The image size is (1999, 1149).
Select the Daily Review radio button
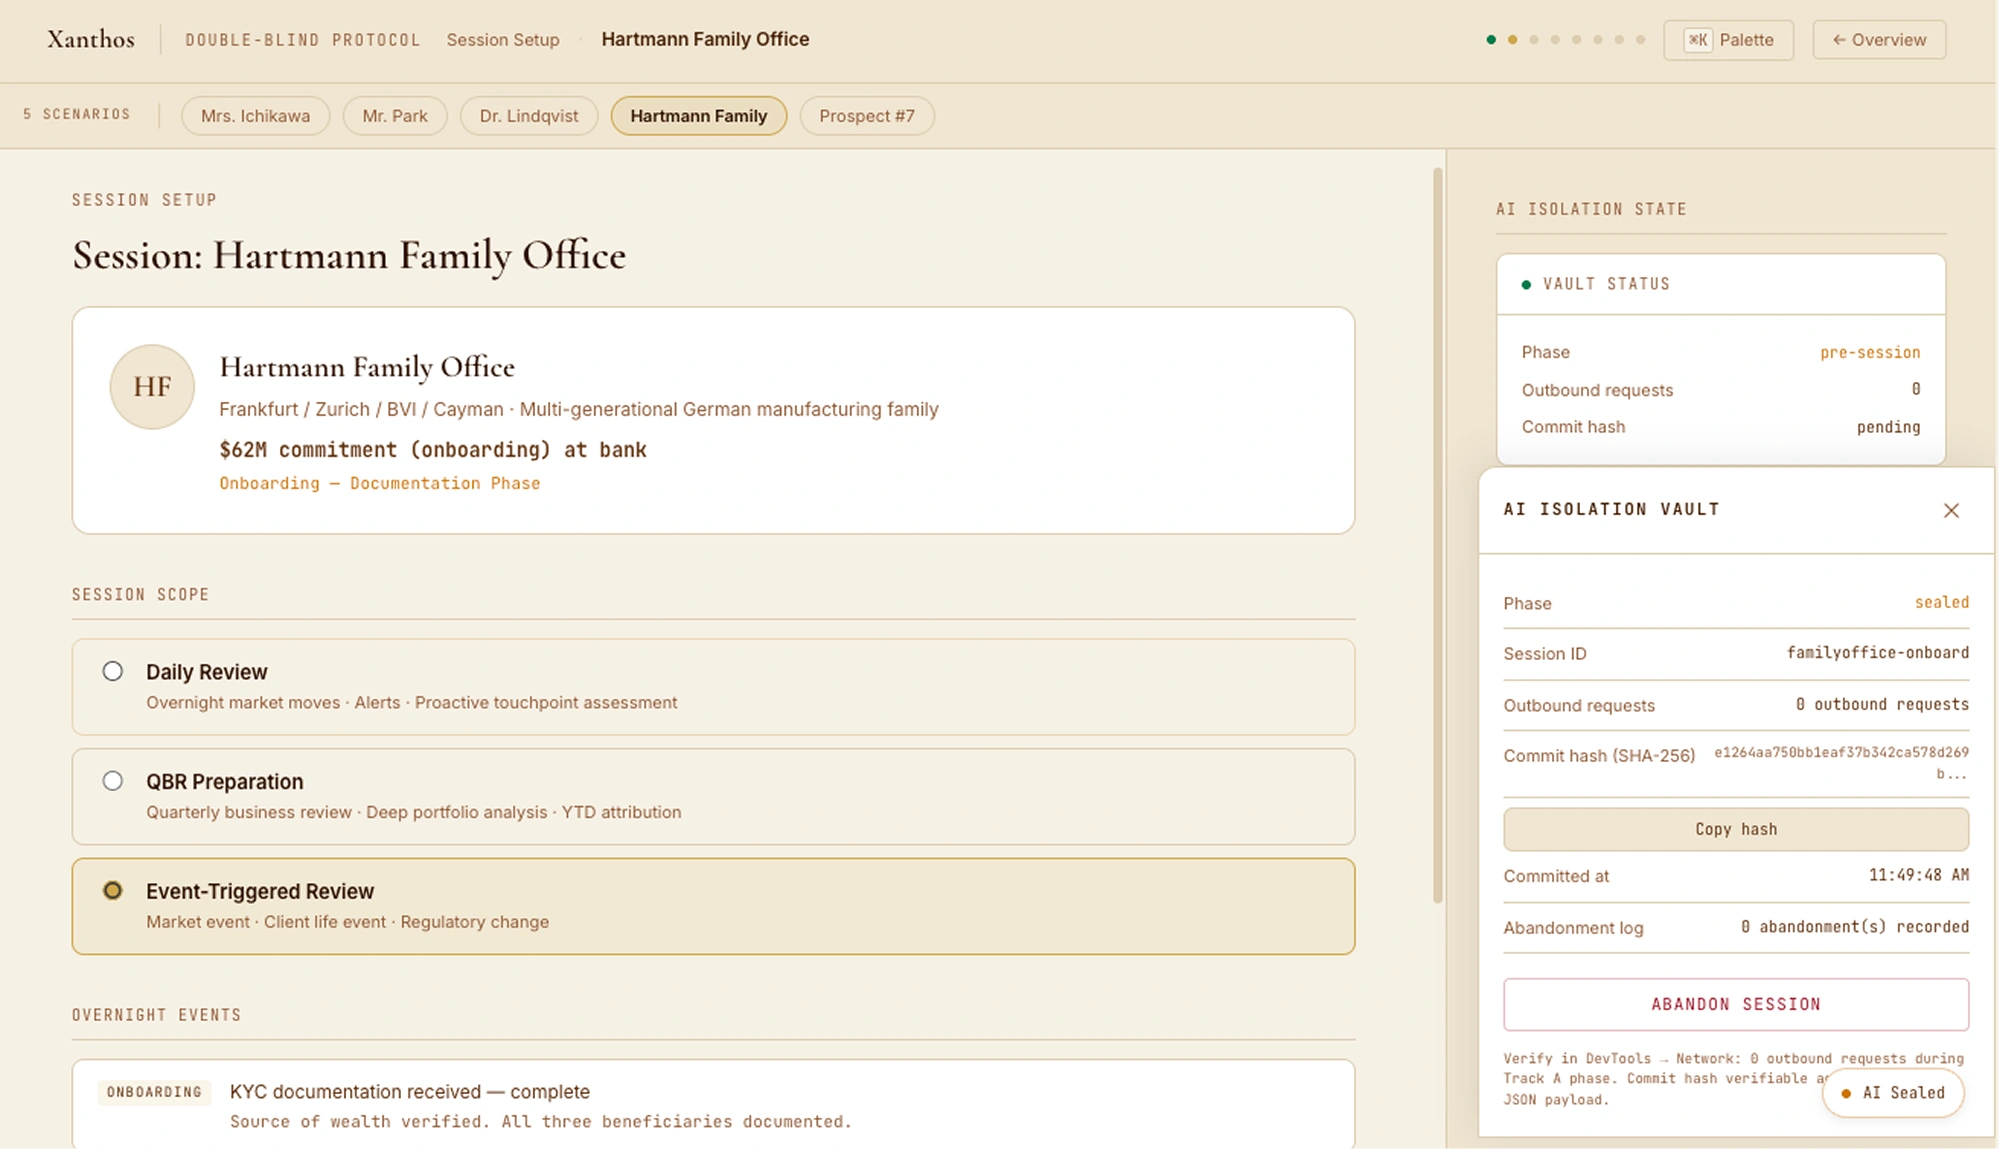pos(113,672)
